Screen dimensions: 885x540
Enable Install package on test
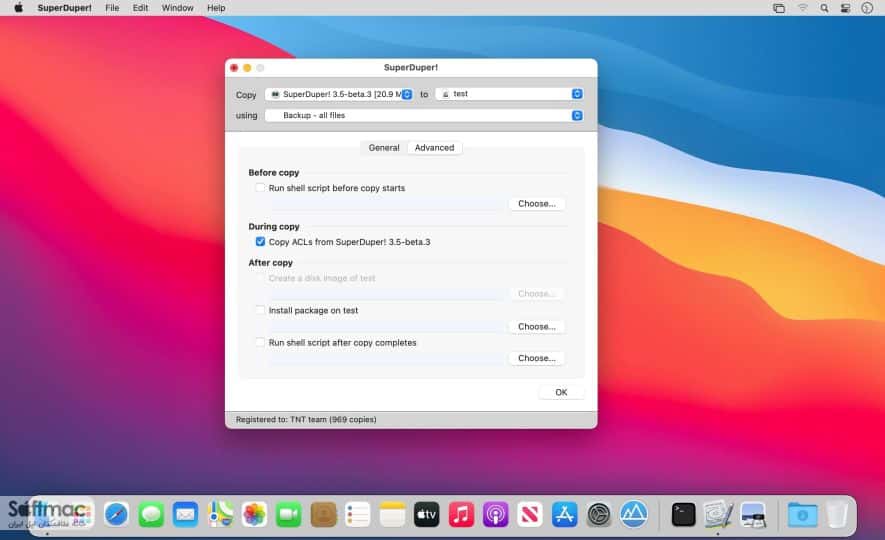(x=260, y=310)
